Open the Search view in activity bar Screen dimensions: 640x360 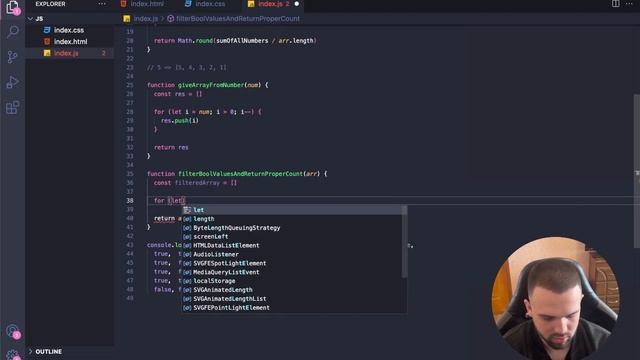pos(13,31)
